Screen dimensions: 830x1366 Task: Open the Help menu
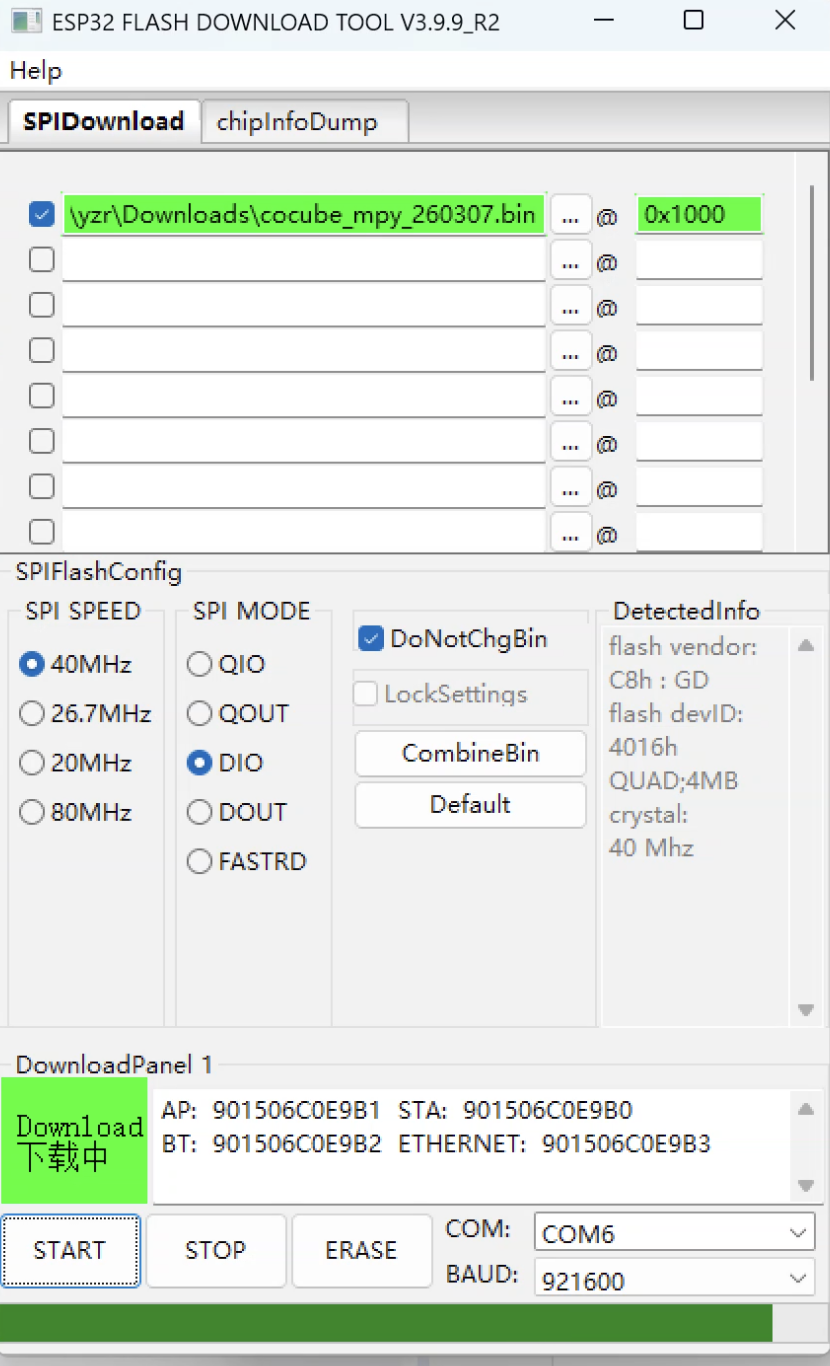[x=36, y=70]
